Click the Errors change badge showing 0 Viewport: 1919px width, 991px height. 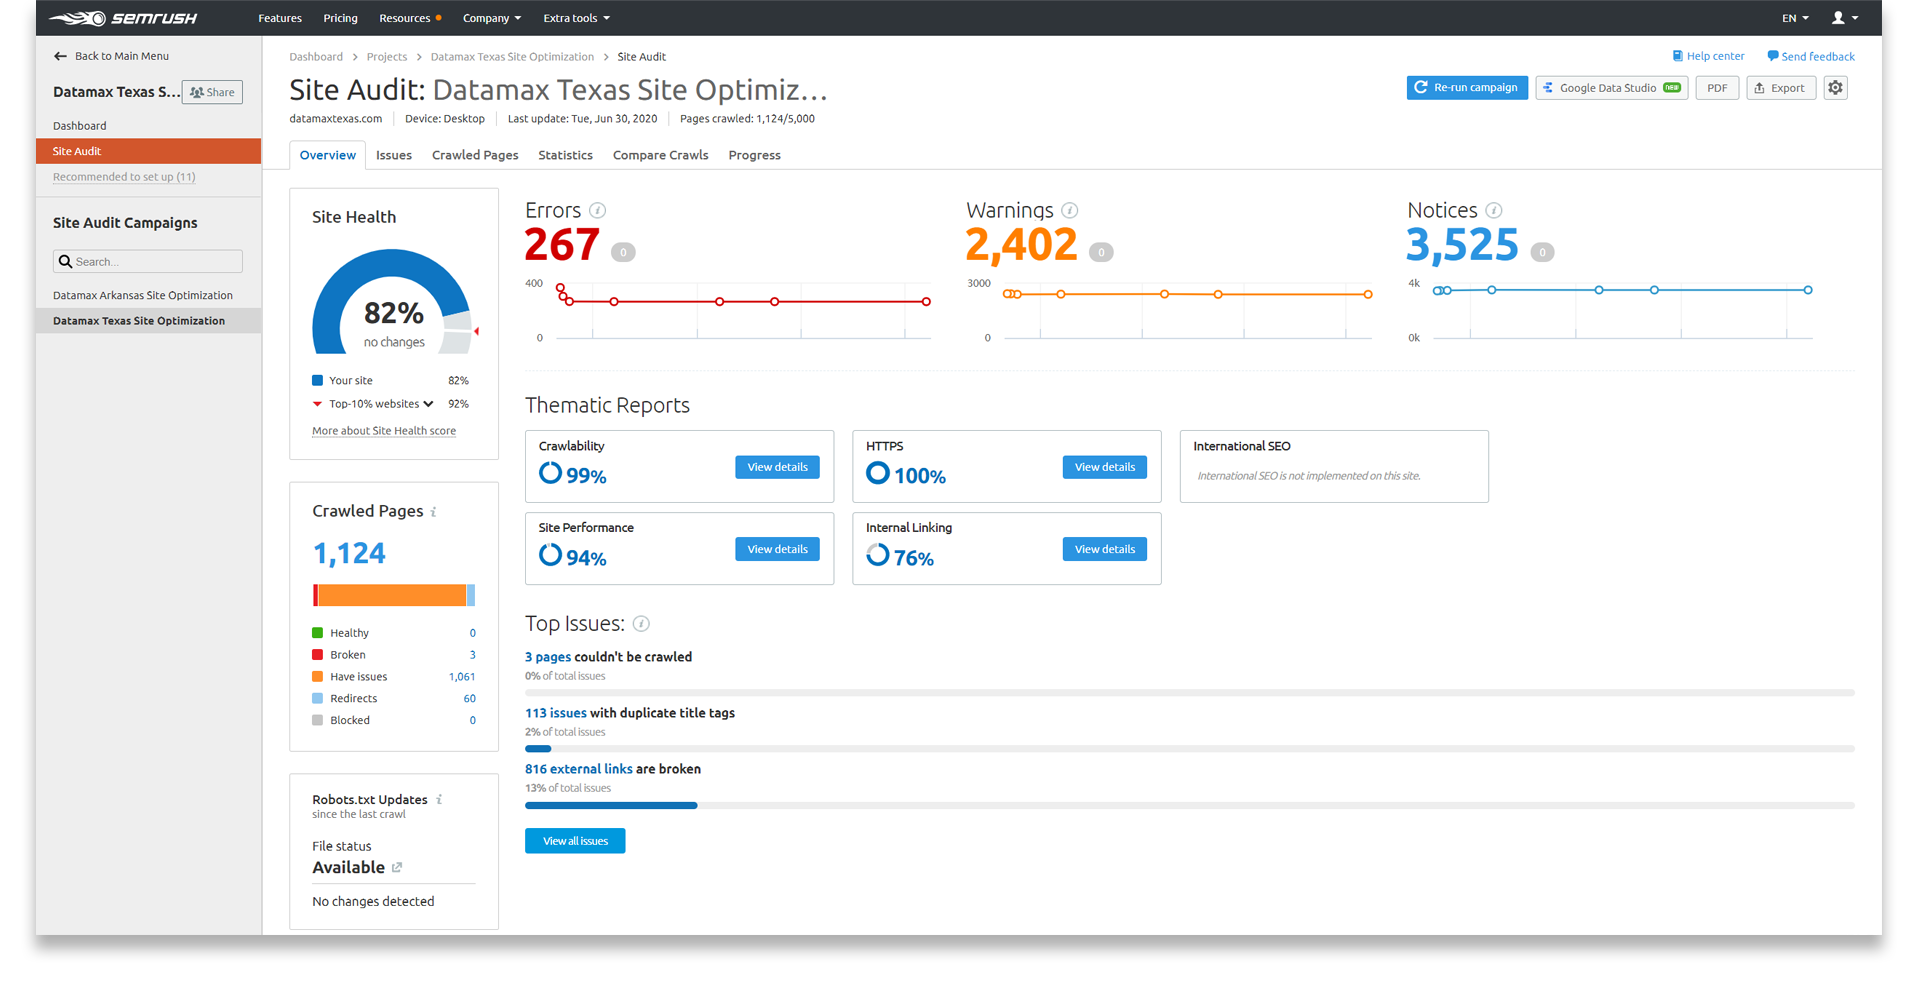(x=623, y=252)
